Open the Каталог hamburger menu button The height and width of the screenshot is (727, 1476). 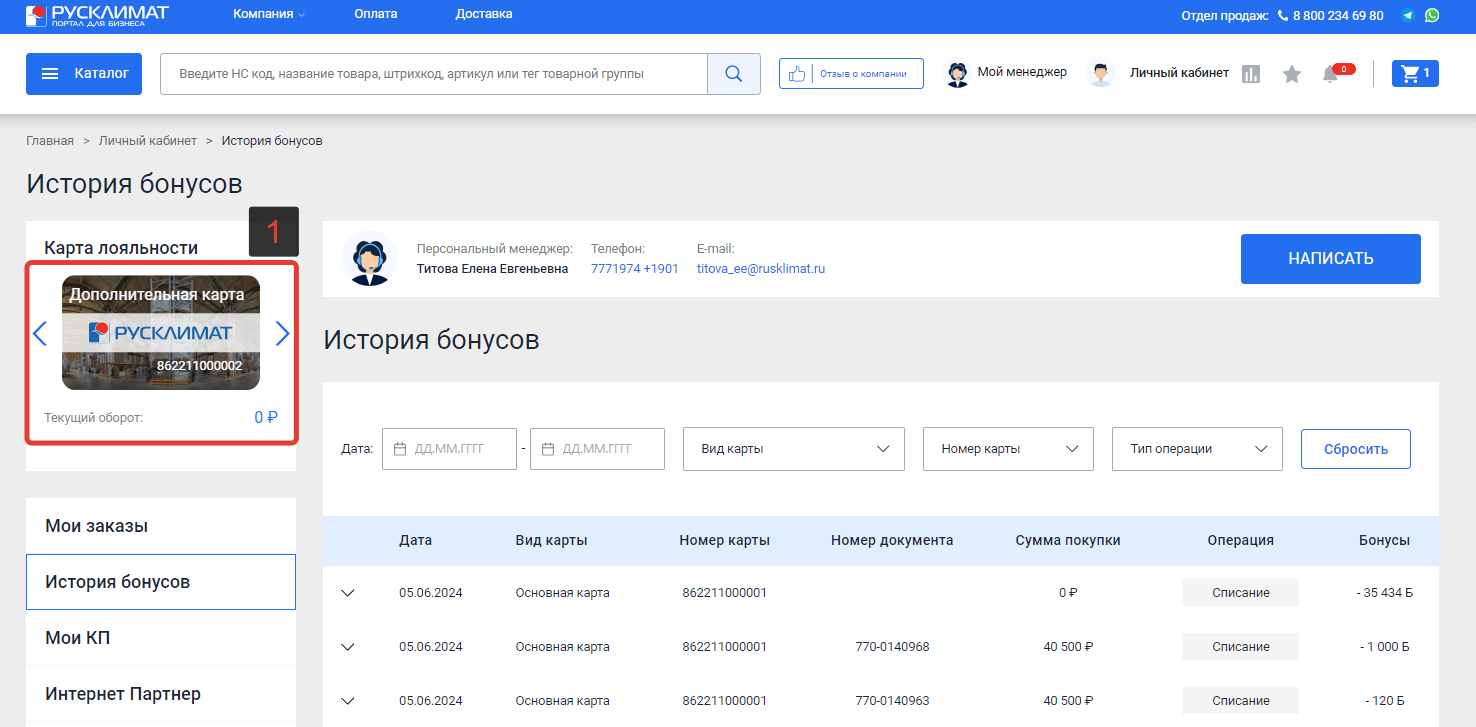tap(84, 74)
